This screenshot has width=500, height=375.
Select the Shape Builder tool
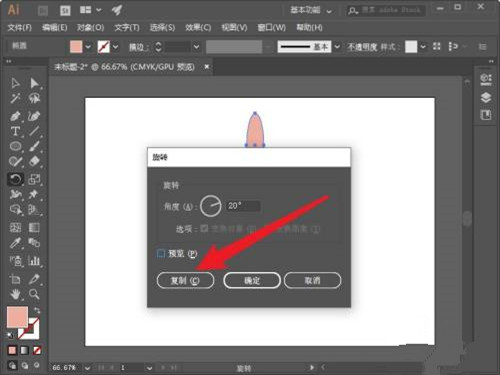[15, 209]
